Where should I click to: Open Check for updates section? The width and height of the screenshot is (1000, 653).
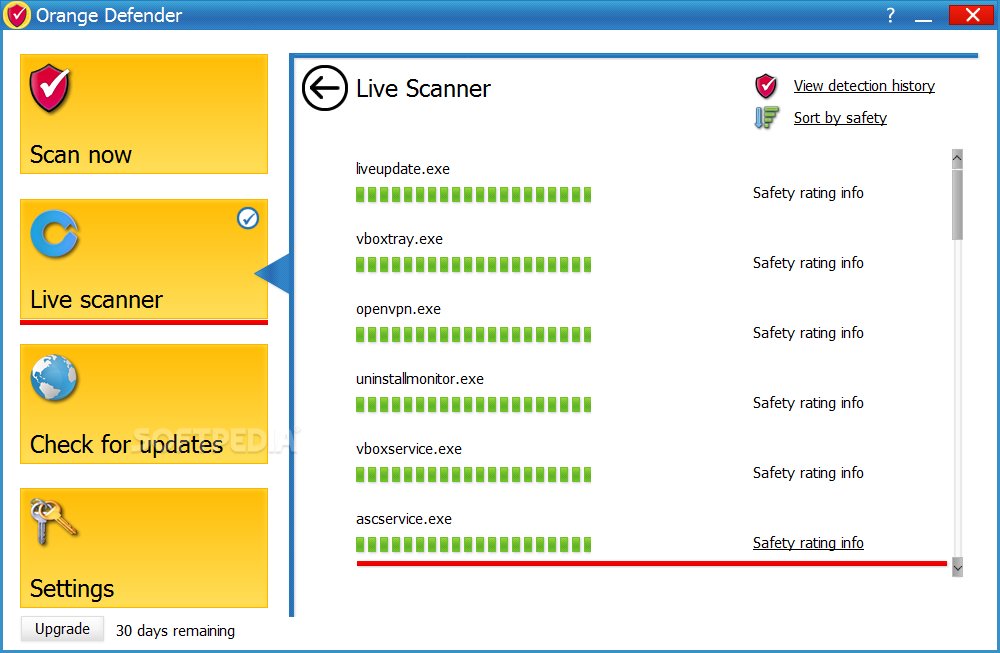[x=144, y=403]
